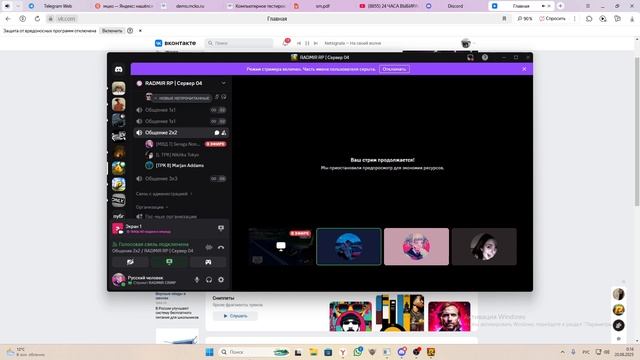Select the blue avatar participant tile
Screen dimensions: 640x360
pyautogui.click(x=349, y=247)
